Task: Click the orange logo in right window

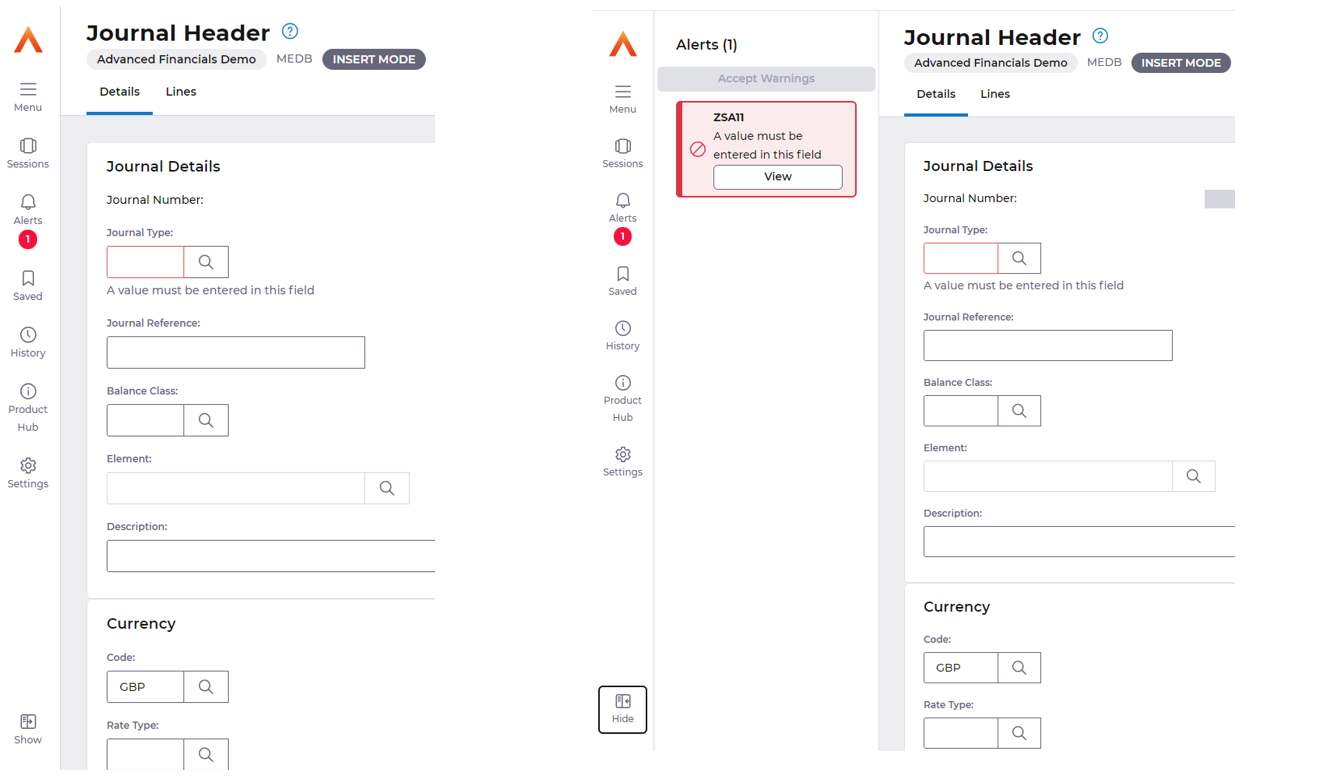Action: (623, 43)
